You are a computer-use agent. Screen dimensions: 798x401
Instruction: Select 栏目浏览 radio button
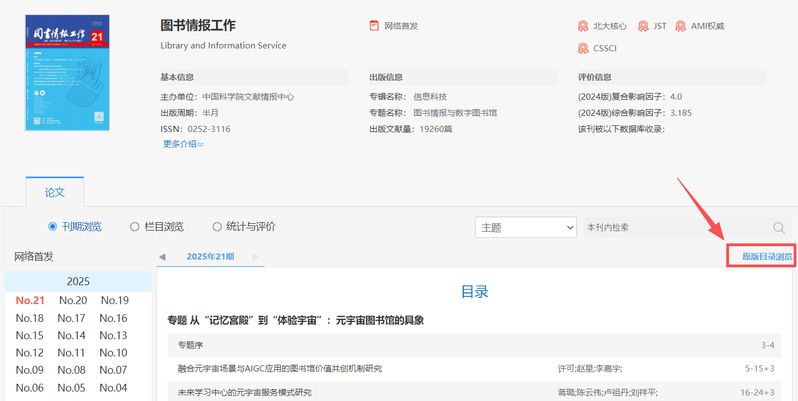coord(135,227)
